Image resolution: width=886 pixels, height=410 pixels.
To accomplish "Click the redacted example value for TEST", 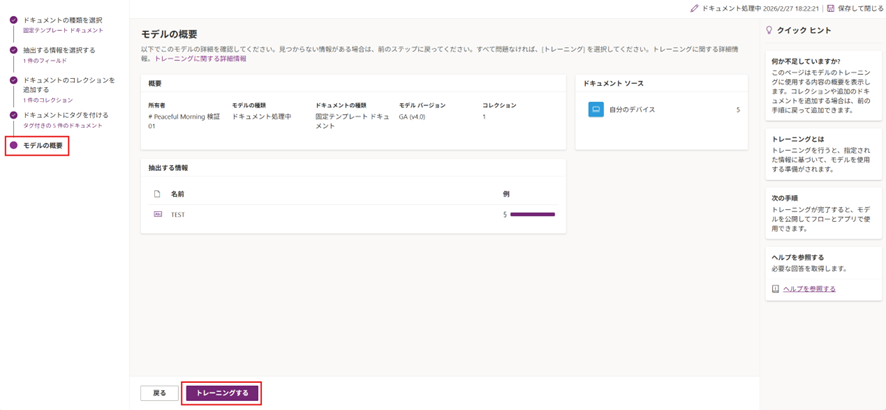I will point(532,214).
